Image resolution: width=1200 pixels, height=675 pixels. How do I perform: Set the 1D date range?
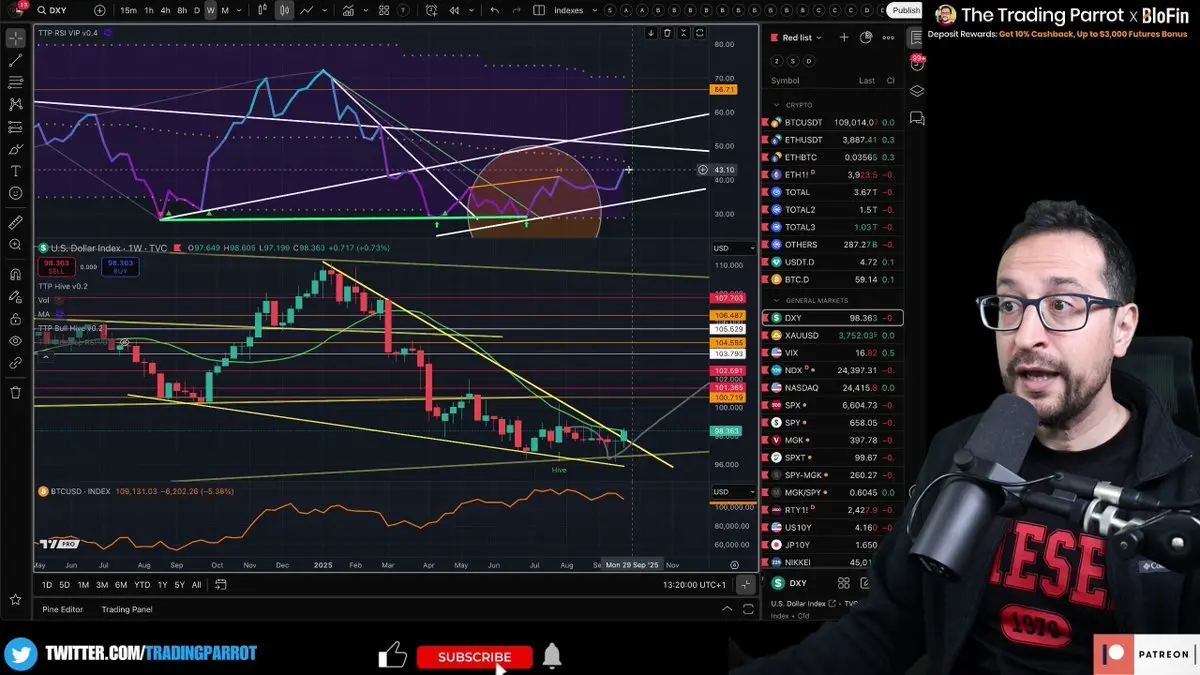click(47, 585)
